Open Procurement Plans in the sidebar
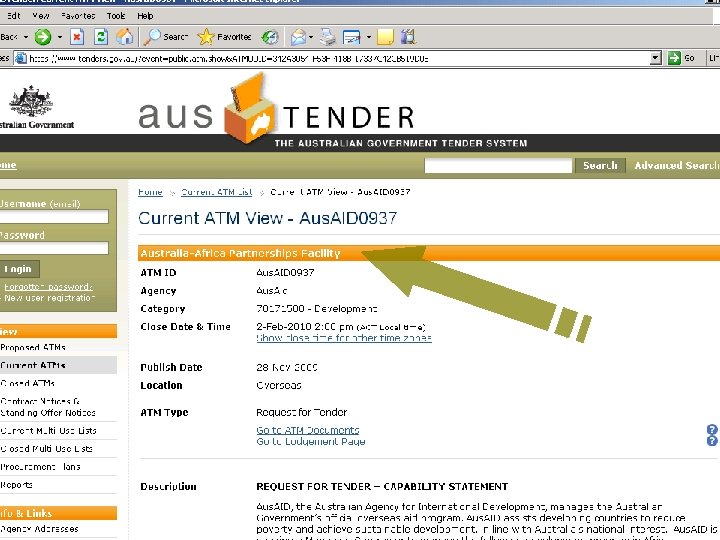720x540 pixels. tap(40, 467)
